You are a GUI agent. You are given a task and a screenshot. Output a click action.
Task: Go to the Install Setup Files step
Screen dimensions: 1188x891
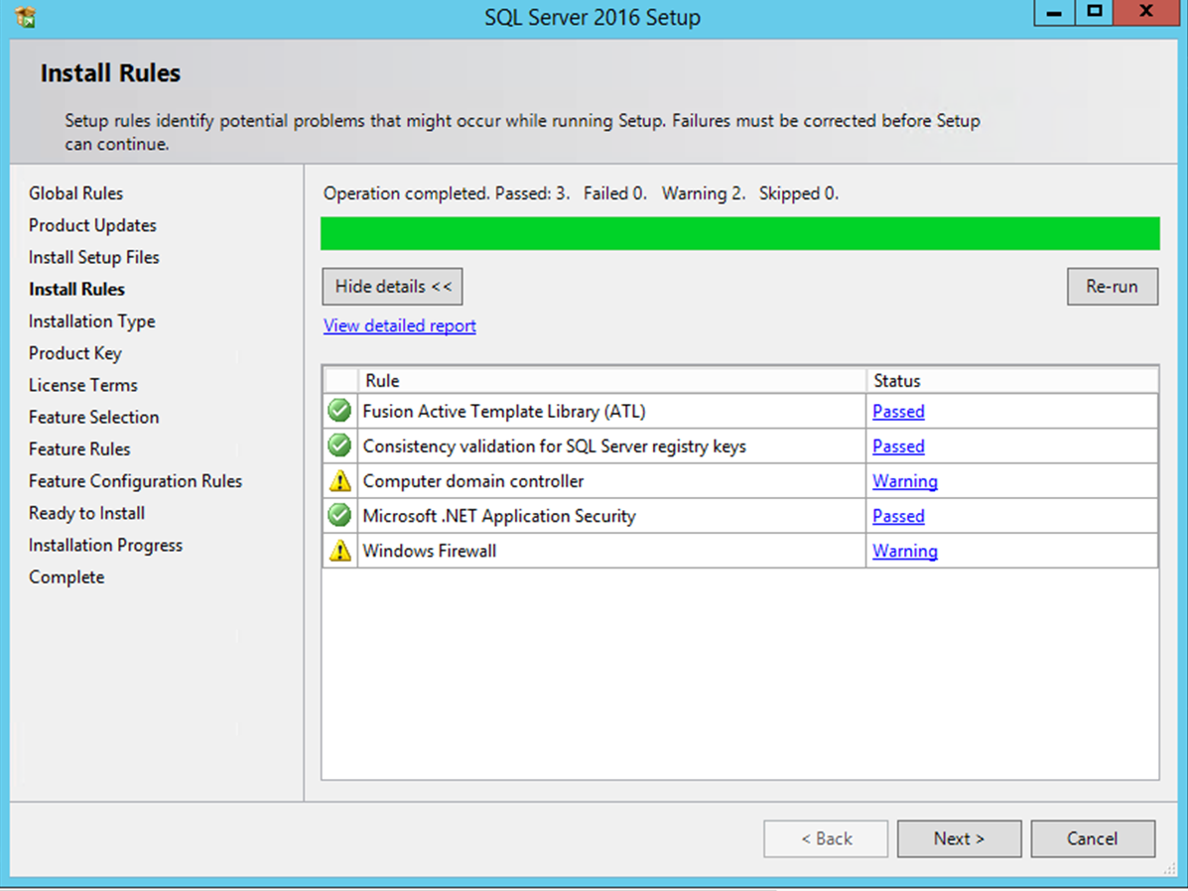(x=94, y=257)
